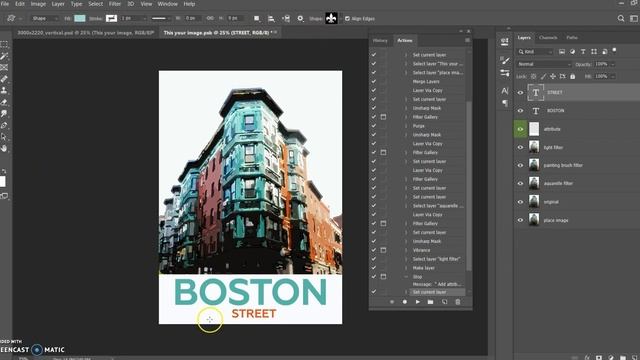Viewport: 640px width, 360px height.
Task: Uncheck the Merge Layers action step
Action: click(374, 81)
